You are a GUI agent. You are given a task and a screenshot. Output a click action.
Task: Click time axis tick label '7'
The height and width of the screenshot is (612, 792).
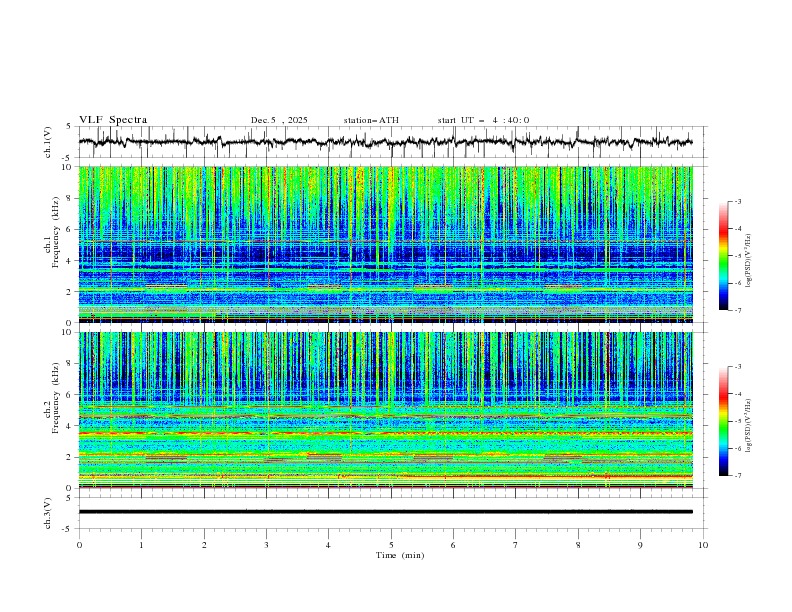(x=516, y=545)
